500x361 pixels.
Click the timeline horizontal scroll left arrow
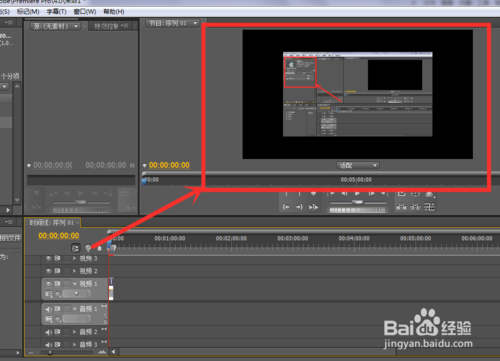(x=114, y=352)
